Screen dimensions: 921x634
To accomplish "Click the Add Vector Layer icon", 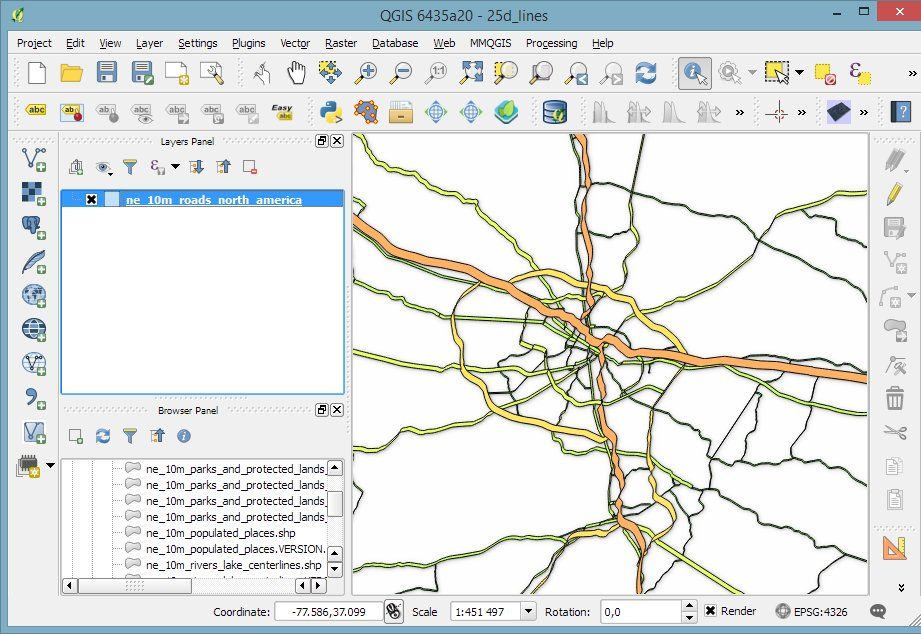I will [34, 158].
